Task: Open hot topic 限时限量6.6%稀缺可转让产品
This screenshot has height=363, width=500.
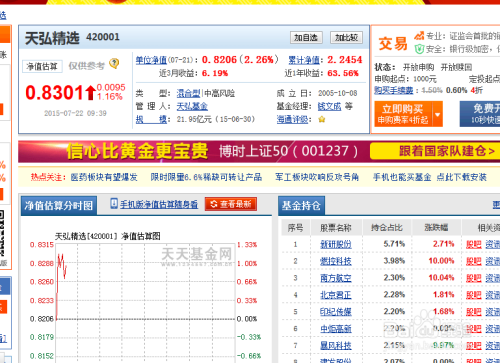Action: coord(206,177)
